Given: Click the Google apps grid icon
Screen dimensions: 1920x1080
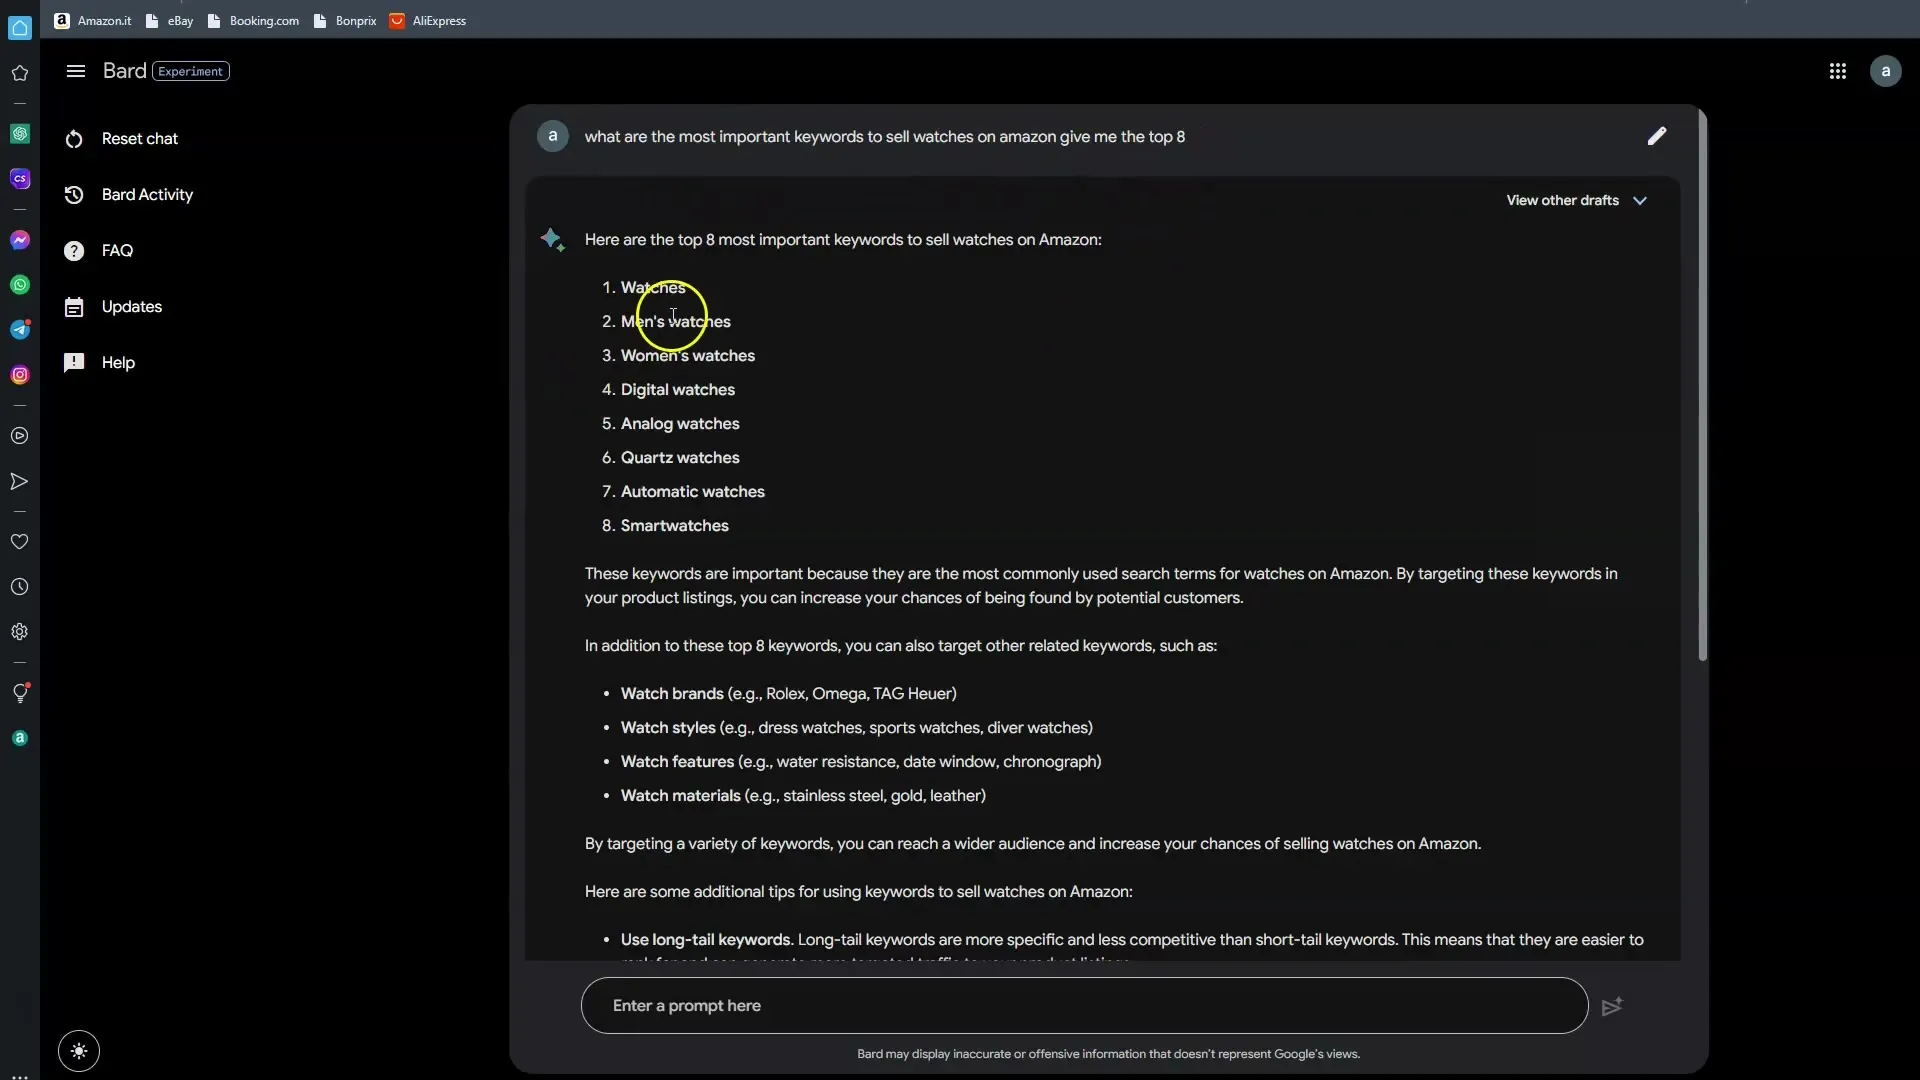Looking at the screenshot, I should coord(1837,71).
